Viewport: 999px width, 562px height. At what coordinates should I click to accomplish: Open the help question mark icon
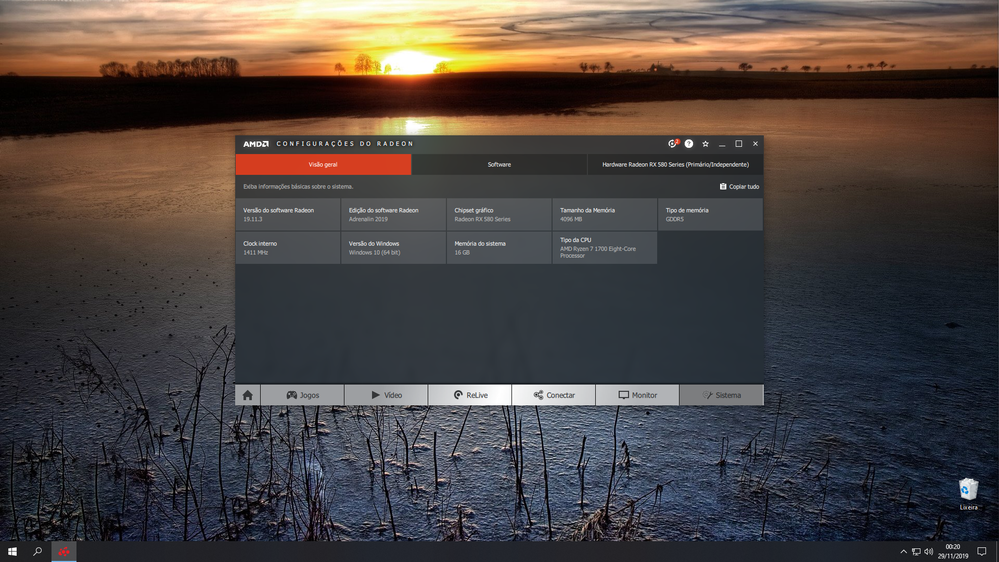tap(689, 143)
